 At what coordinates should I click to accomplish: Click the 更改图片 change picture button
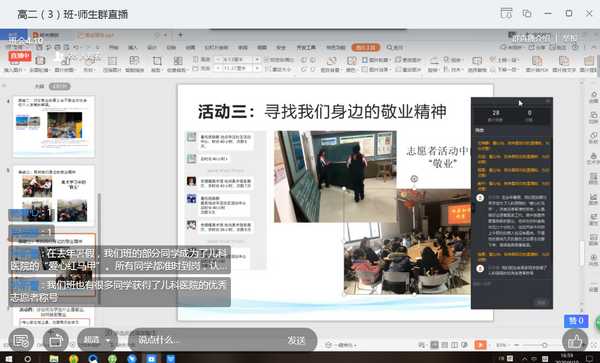[408, 60]
